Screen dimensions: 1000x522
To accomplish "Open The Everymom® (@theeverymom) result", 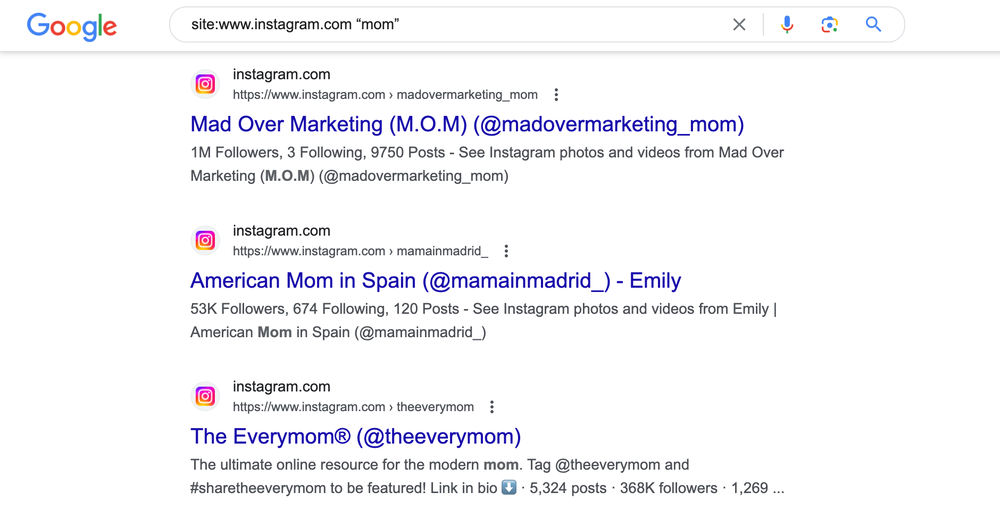I will click(355, 436).
